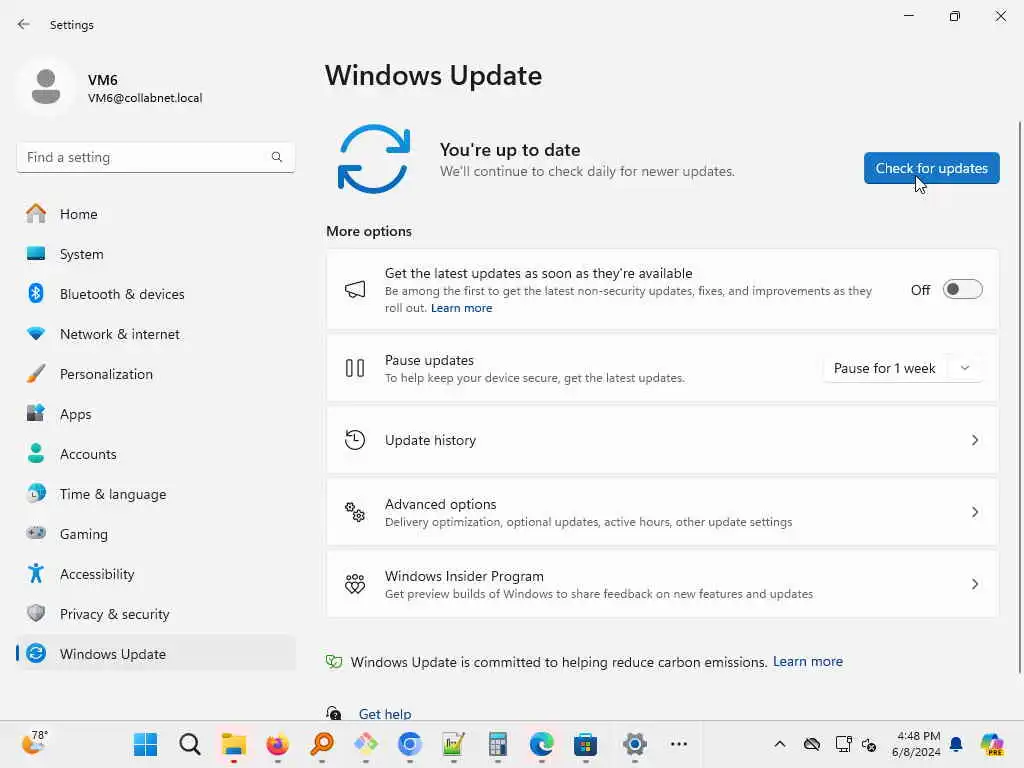
Task: Show hidden icons tray chevron
Action: pos(780,744)
